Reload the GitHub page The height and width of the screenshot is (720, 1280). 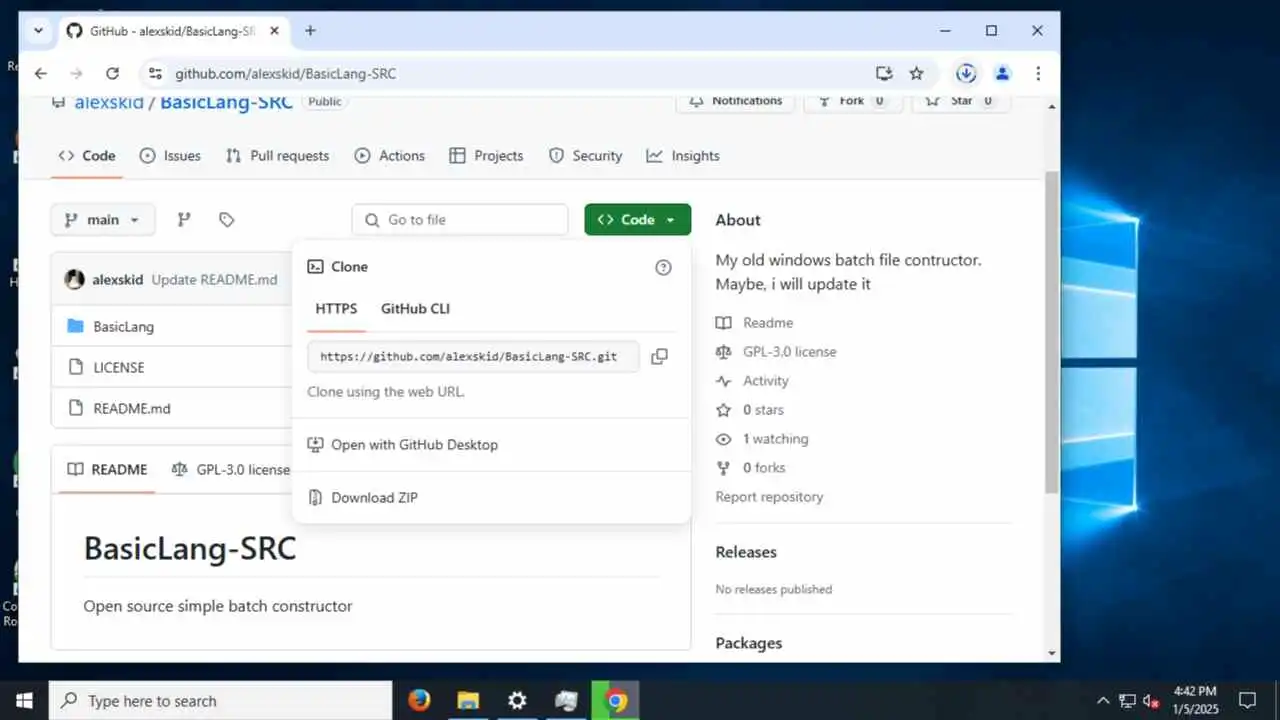113,73
